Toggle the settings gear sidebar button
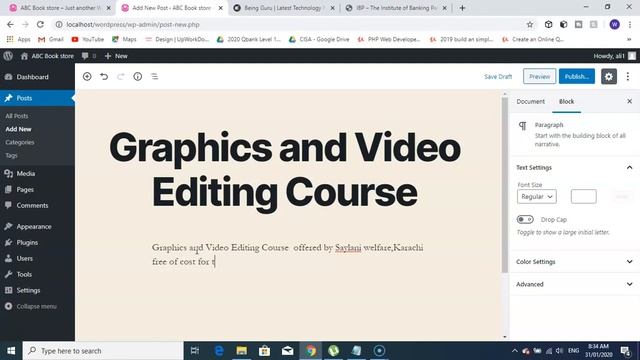The width and height of the screenshot is (640, 360). 609,76
